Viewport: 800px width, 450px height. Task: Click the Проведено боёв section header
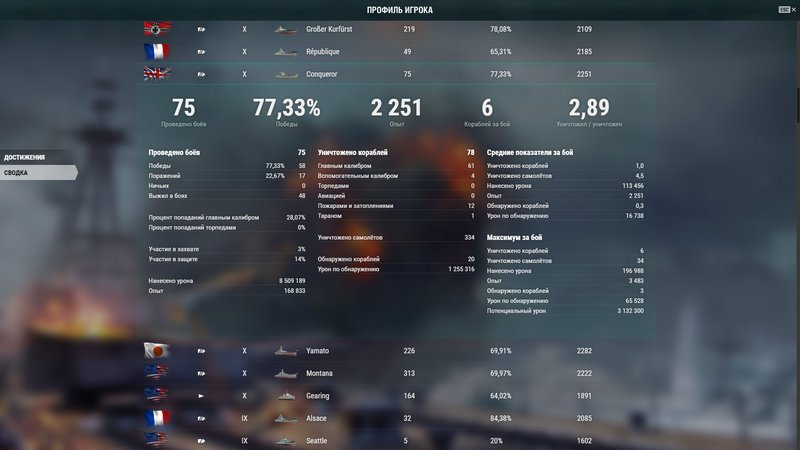pyautogui.click(x=174, y=152)
